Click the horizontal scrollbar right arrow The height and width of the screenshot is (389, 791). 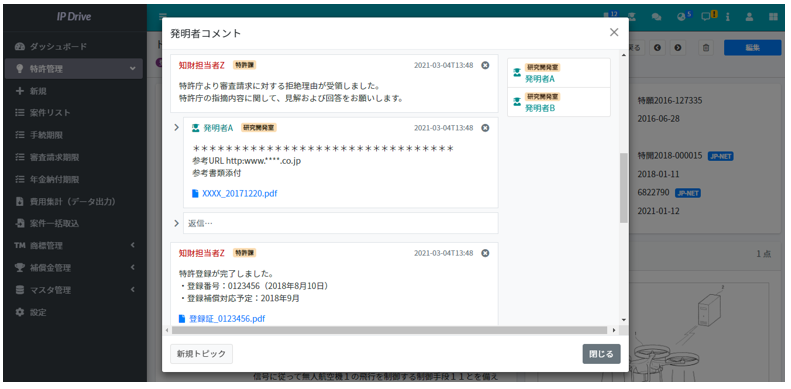point(614,330)
